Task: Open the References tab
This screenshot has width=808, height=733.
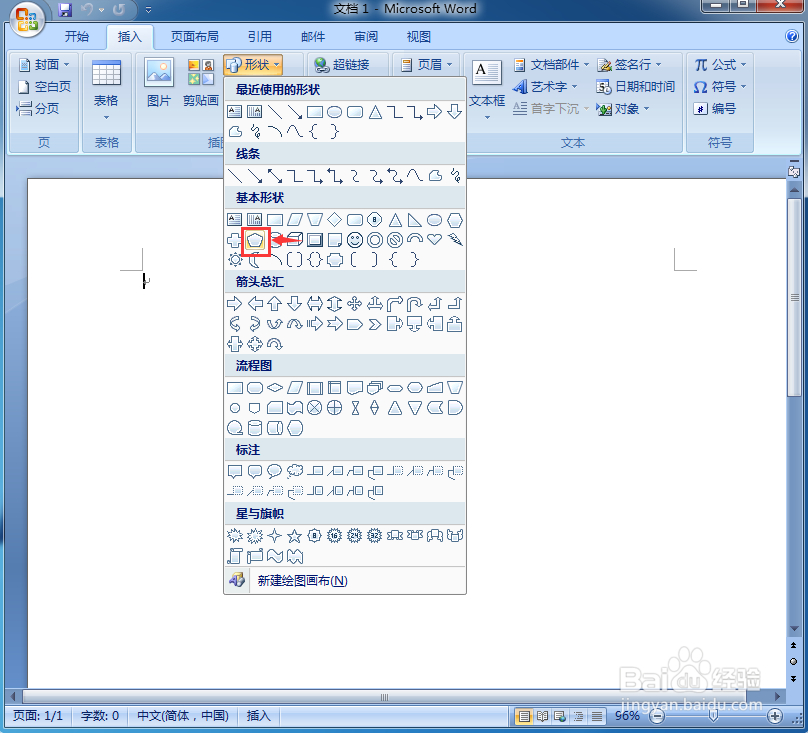Action: [x=260, y=37]
